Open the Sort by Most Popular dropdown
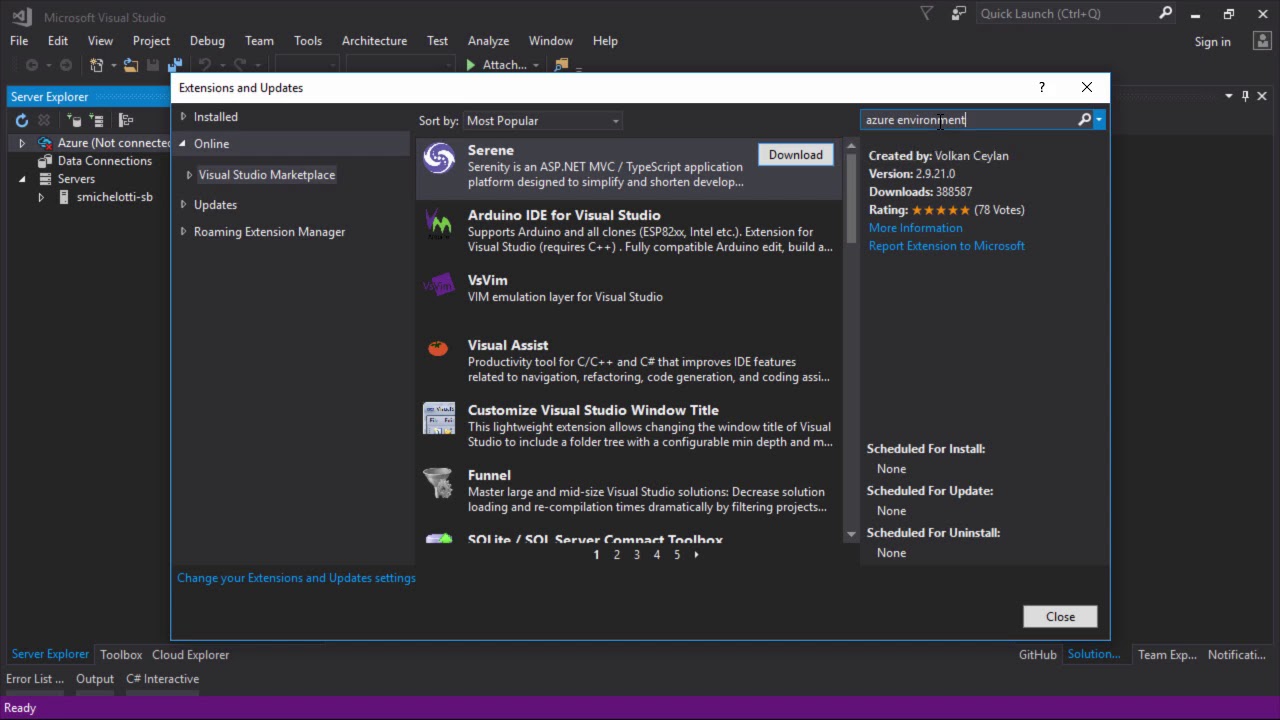Image resolution: width=1280 pixels, height=720 pixels. (x=543, y=121)
